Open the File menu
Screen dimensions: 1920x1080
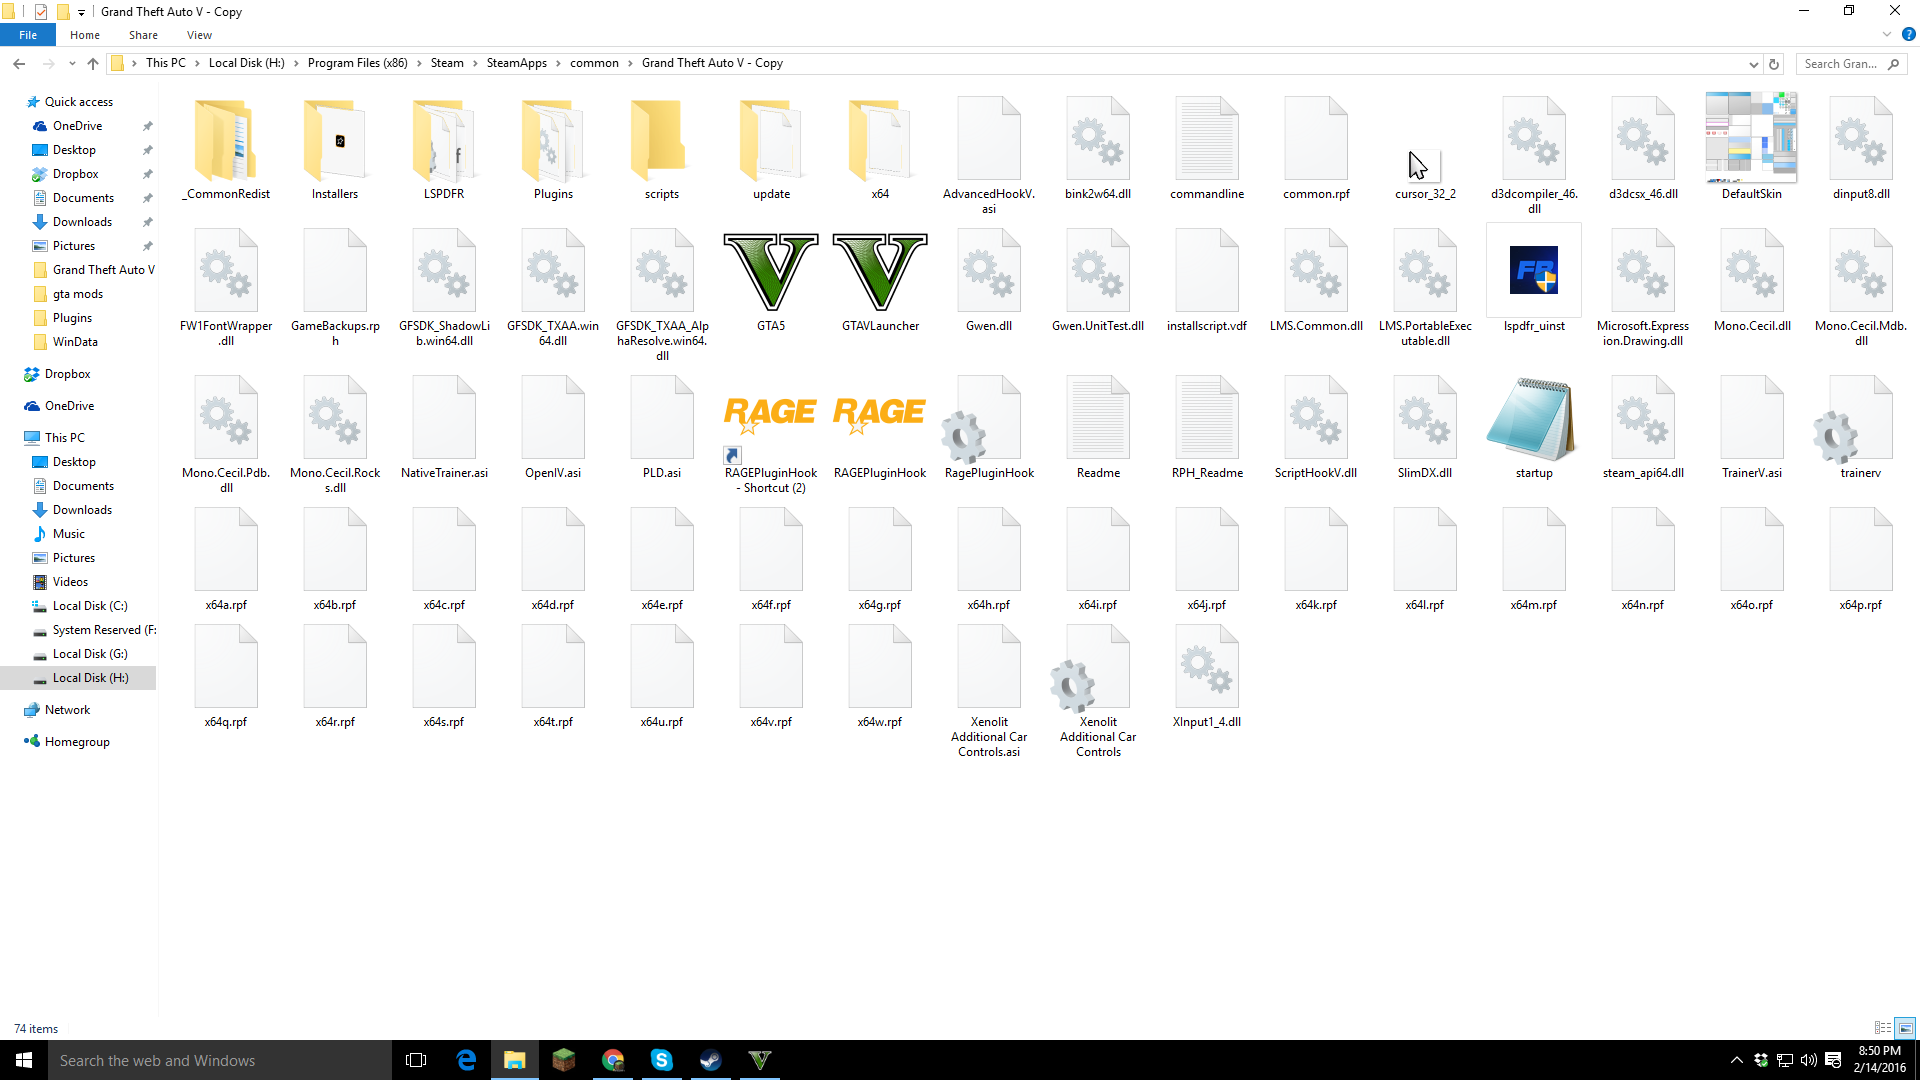[28, 35]
